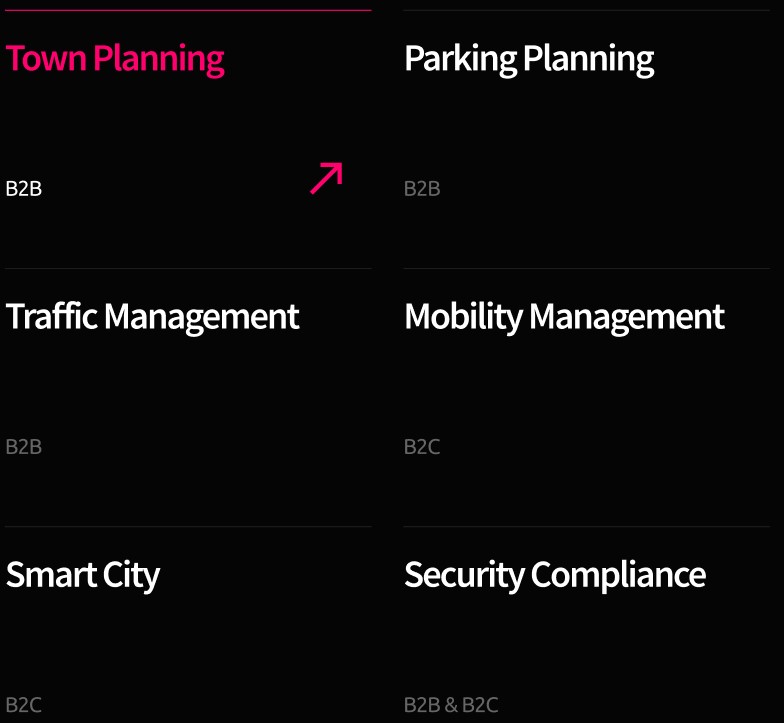Click the divider line above Mobility Management
This screenshot has width=784, height=723.
coord(586,268)
